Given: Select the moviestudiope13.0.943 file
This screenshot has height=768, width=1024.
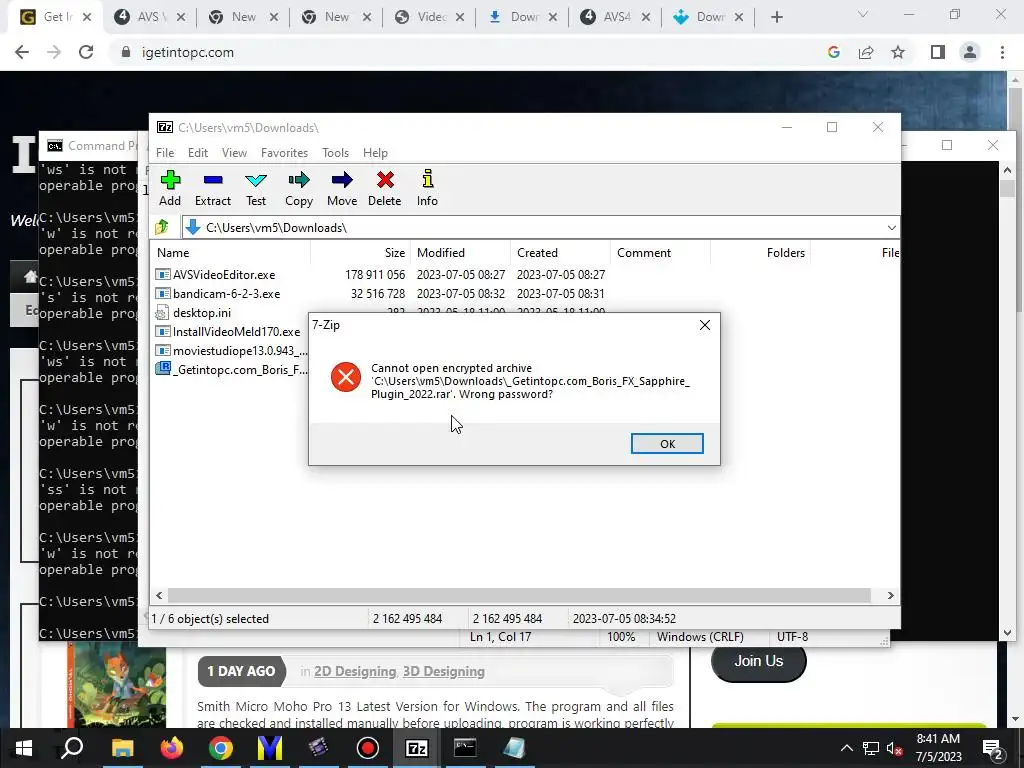Looking at the screenshot, I should pos(231,351).
